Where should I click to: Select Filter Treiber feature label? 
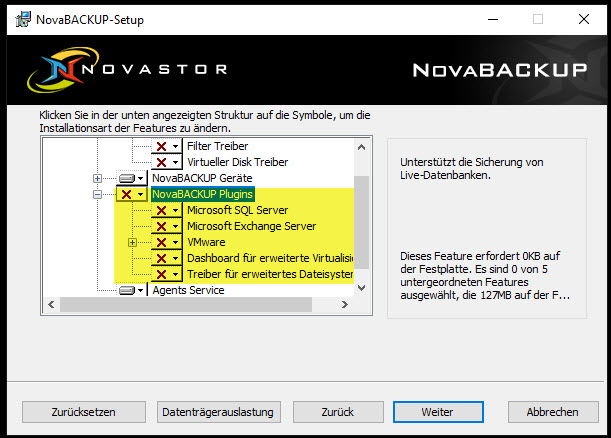[217, 146]
